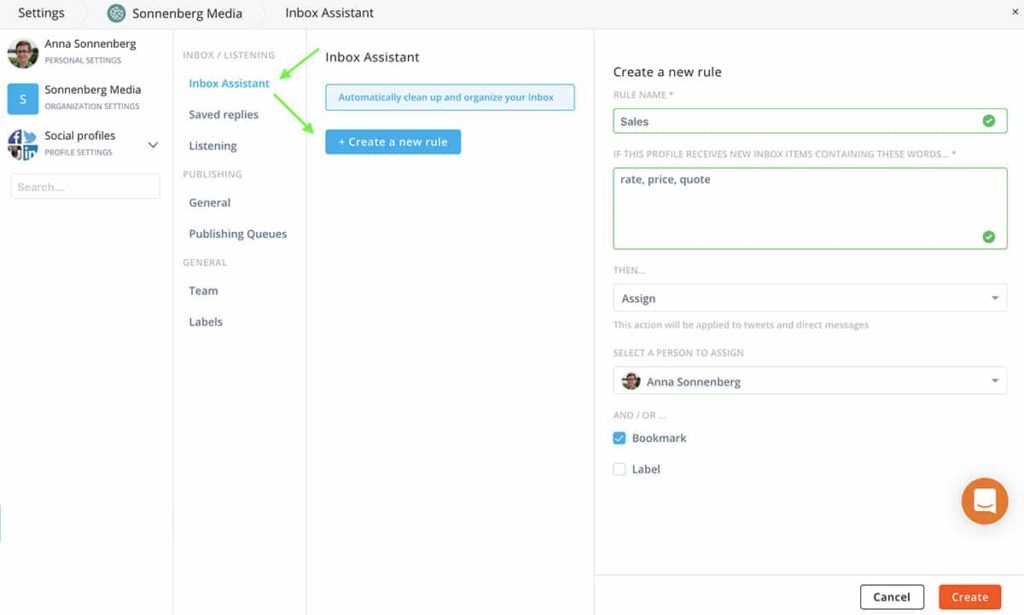Cancel the new rule creation
The height and width of the screenshot is (615, 1024).
pos(891,597)
